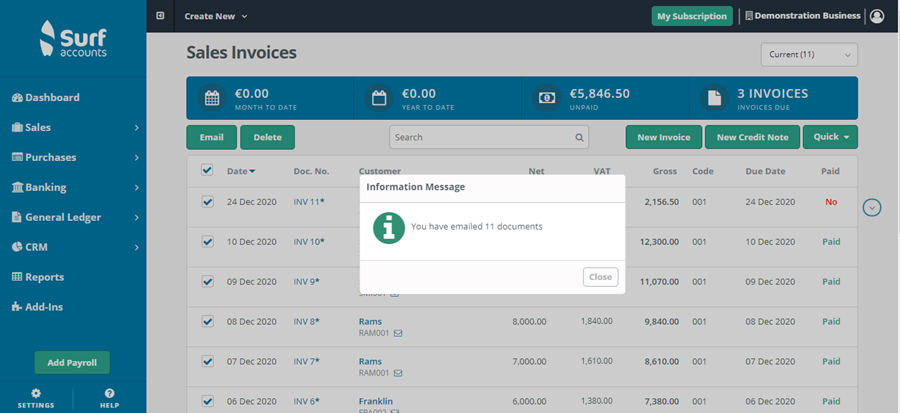Open the Rams customer link for INV 7
The image size is (900, 413).
pos(370,361)
